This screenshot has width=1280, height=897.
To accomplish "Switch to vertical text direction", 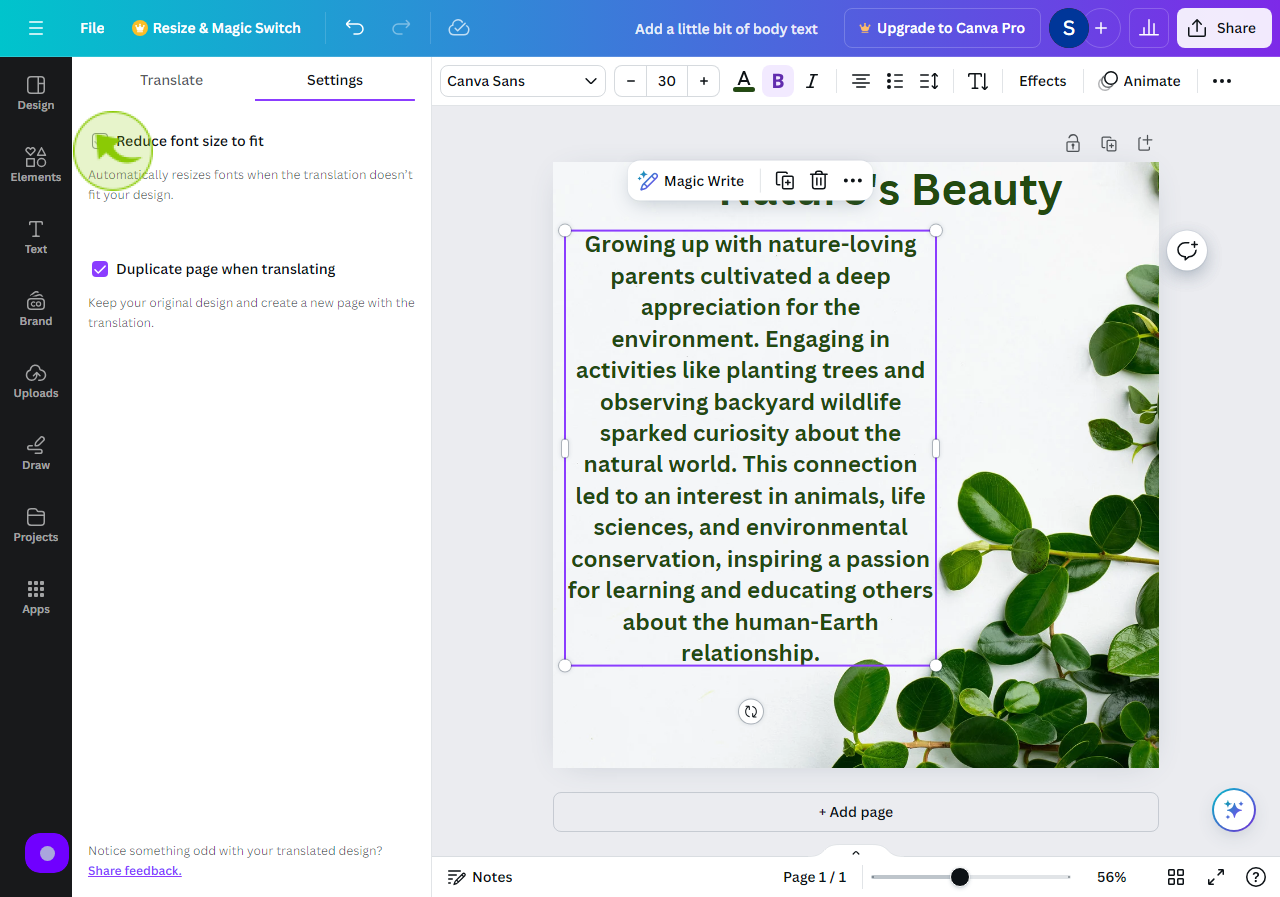I will click(978, 81).
